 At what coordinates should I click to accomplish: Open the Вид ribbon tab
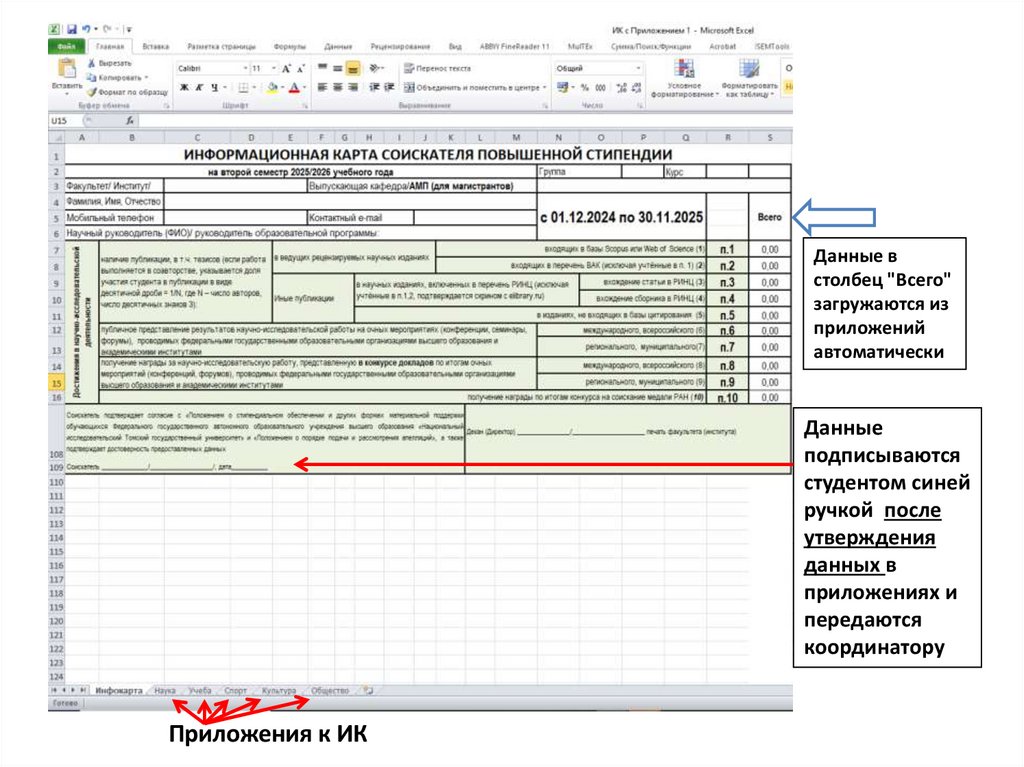[455, 46]
